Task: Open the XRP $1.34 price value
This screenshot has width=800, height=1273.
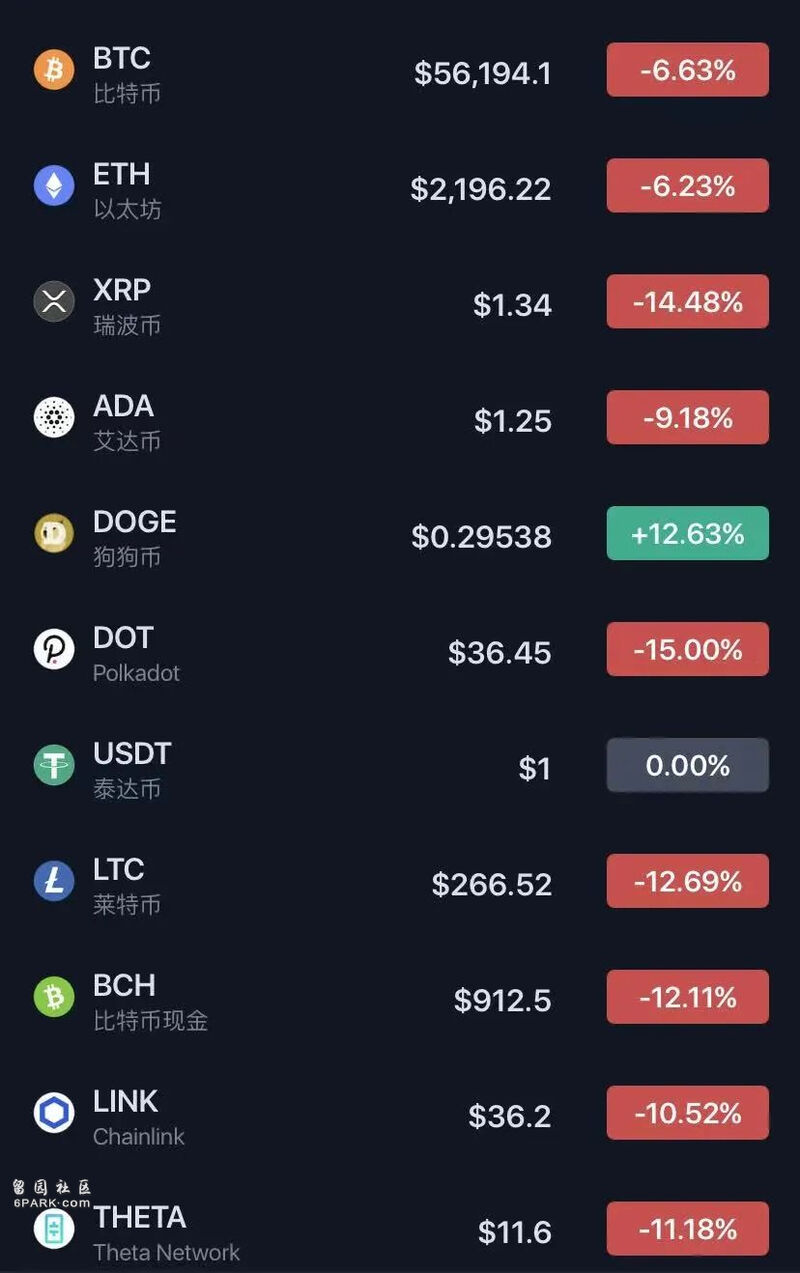Action: click(x=512, y=305)
